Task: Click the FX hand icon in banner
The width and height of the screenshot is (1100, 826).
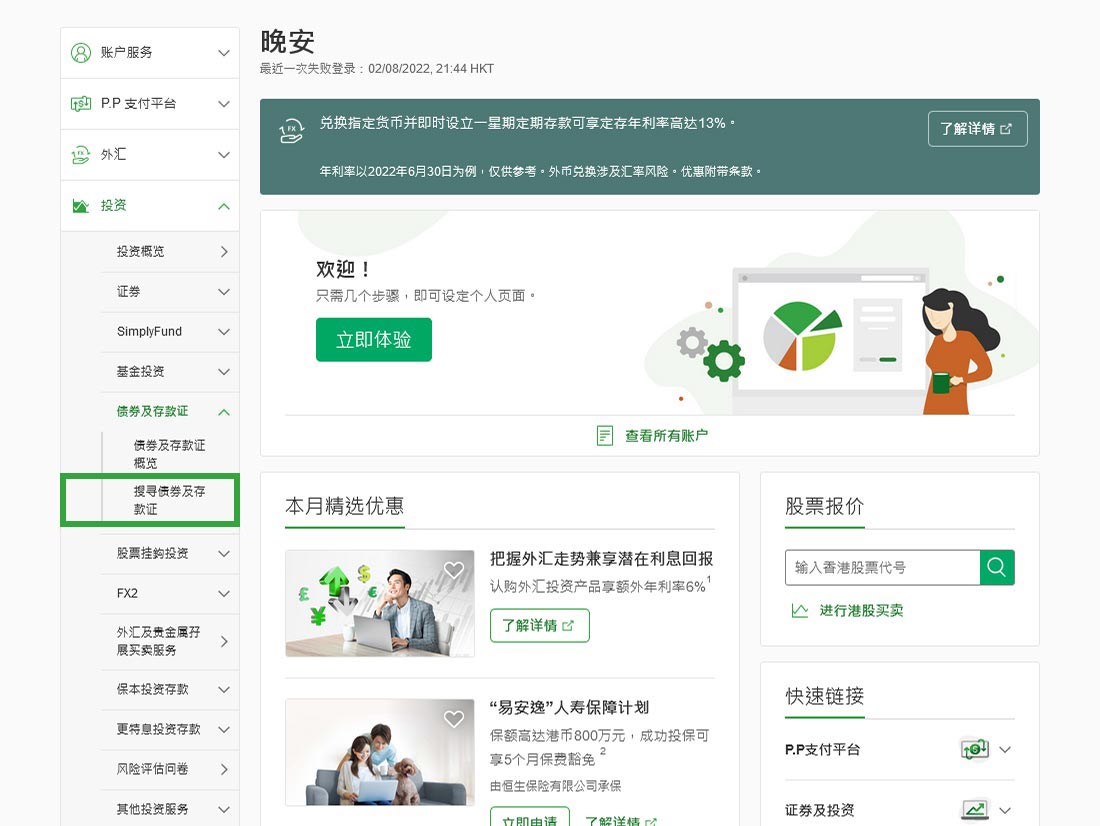Action: click(x=291, y=131)
